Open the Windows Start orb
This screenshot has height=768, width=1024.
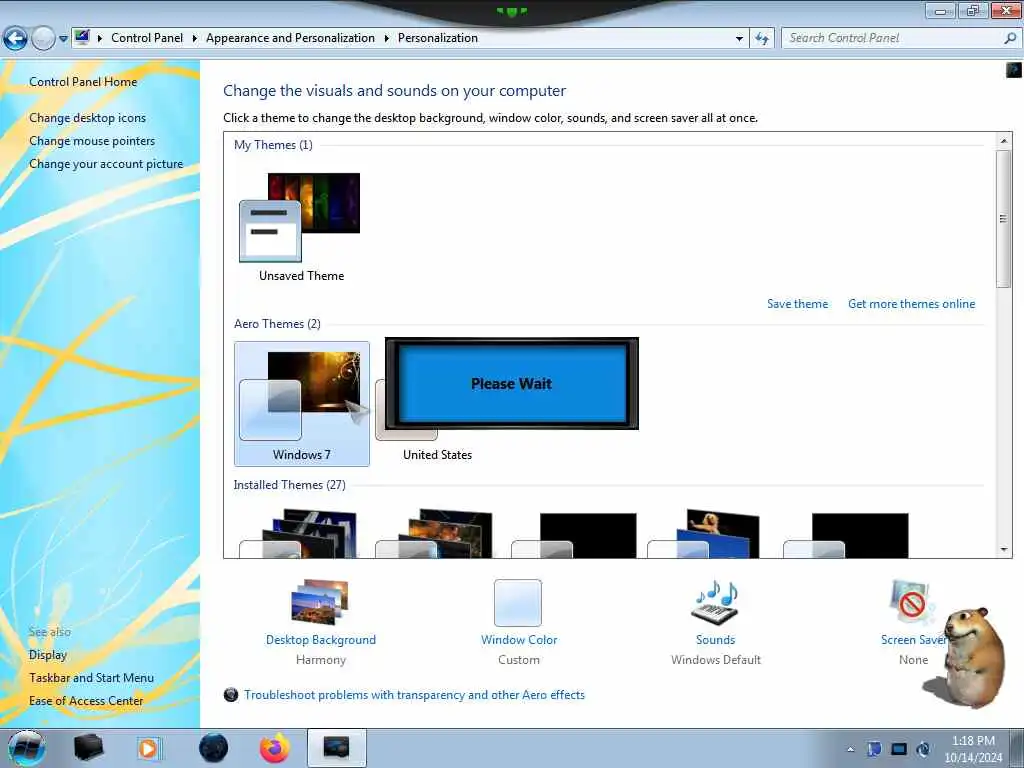coord(27,748)
